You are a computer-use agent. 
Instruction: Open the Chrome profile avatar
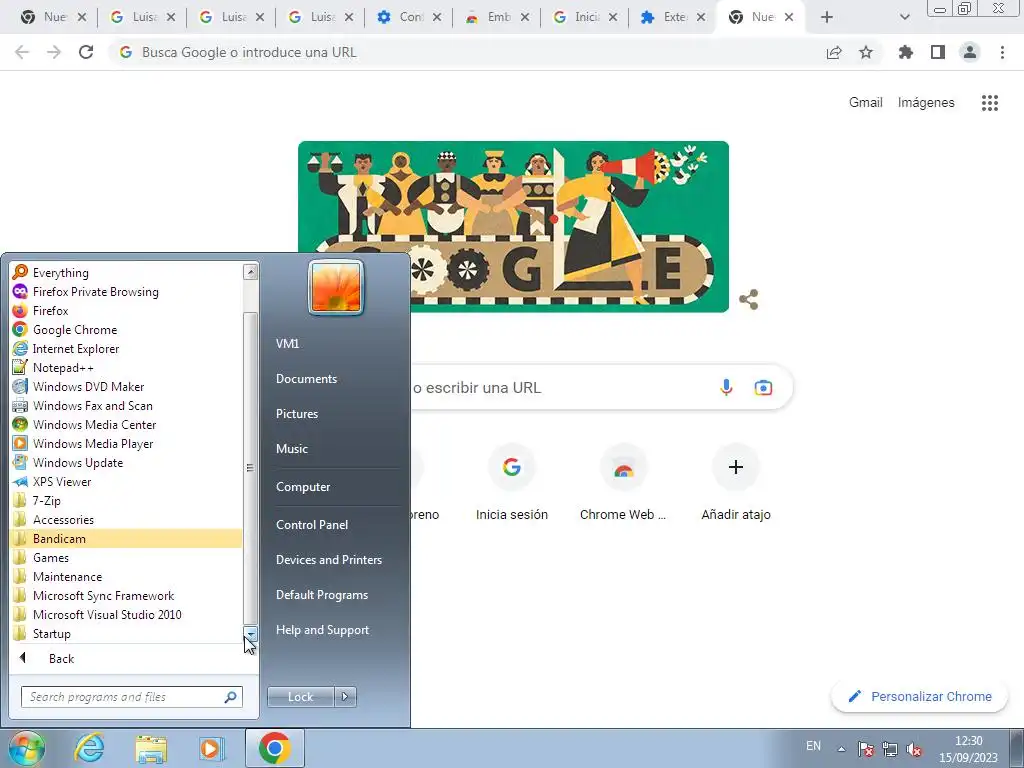pos(970,52)
